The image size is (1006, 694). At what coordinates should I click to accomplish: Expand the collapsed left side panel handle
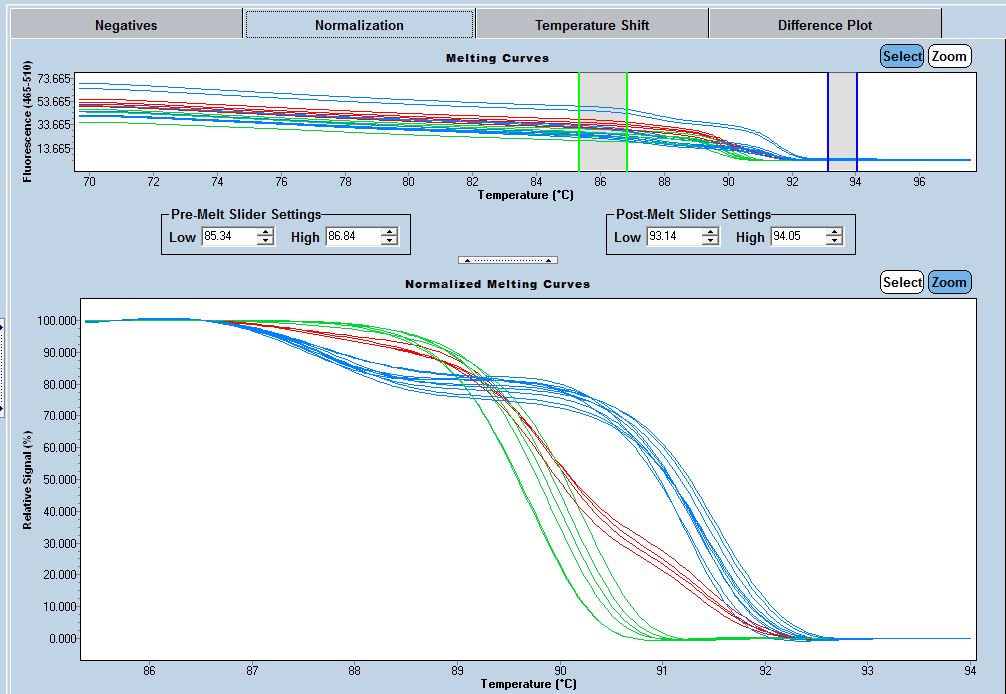click(x=3, y=365)
